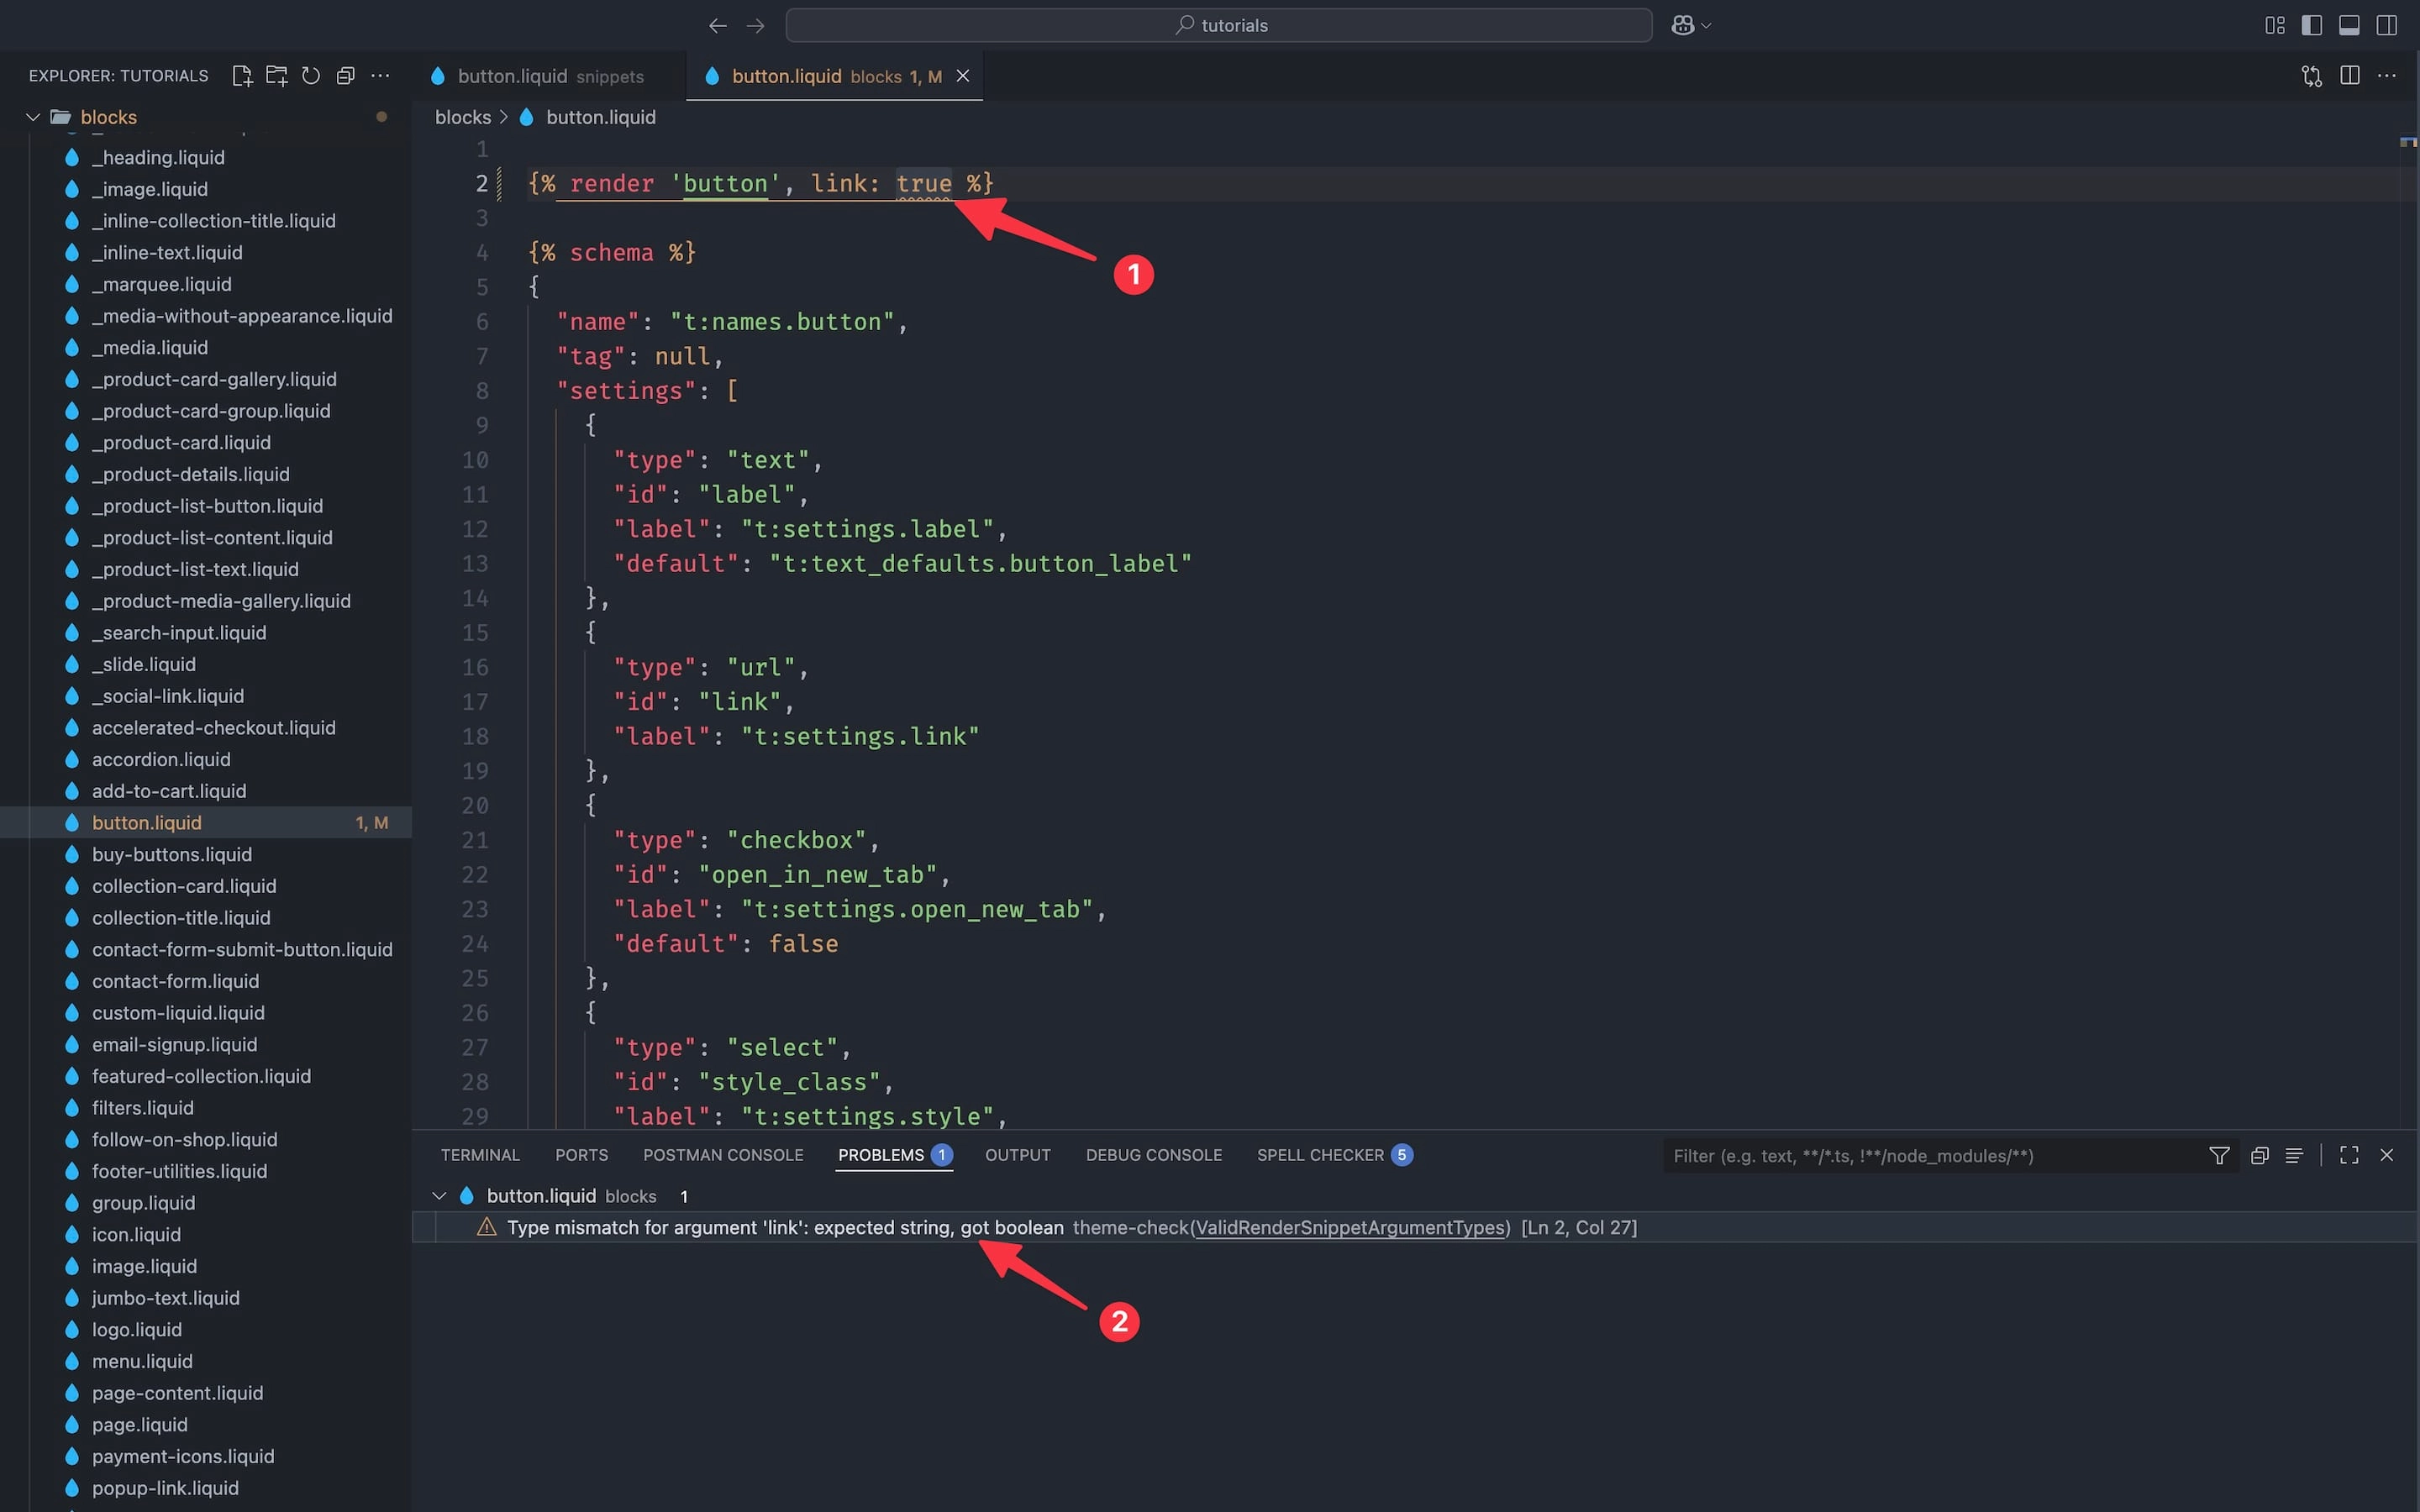Open add-to-cart.liquid file
This screenshot has height=1512, width=2420.
169,791
